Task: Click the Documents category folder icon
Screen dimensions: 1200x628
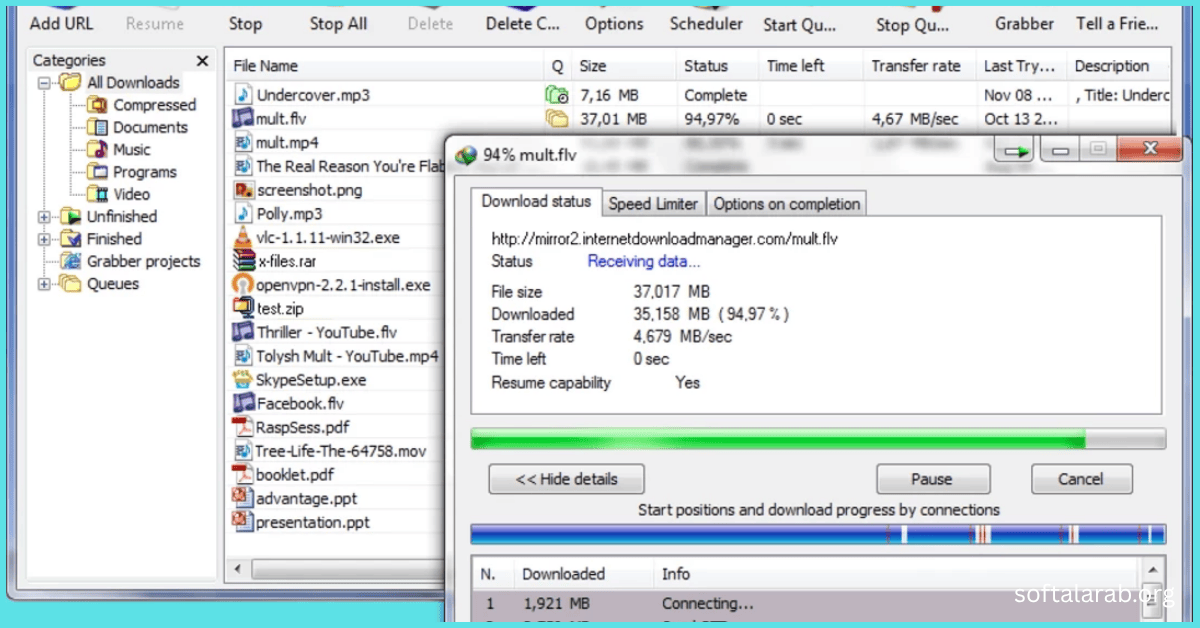Action: pos(98,127)
